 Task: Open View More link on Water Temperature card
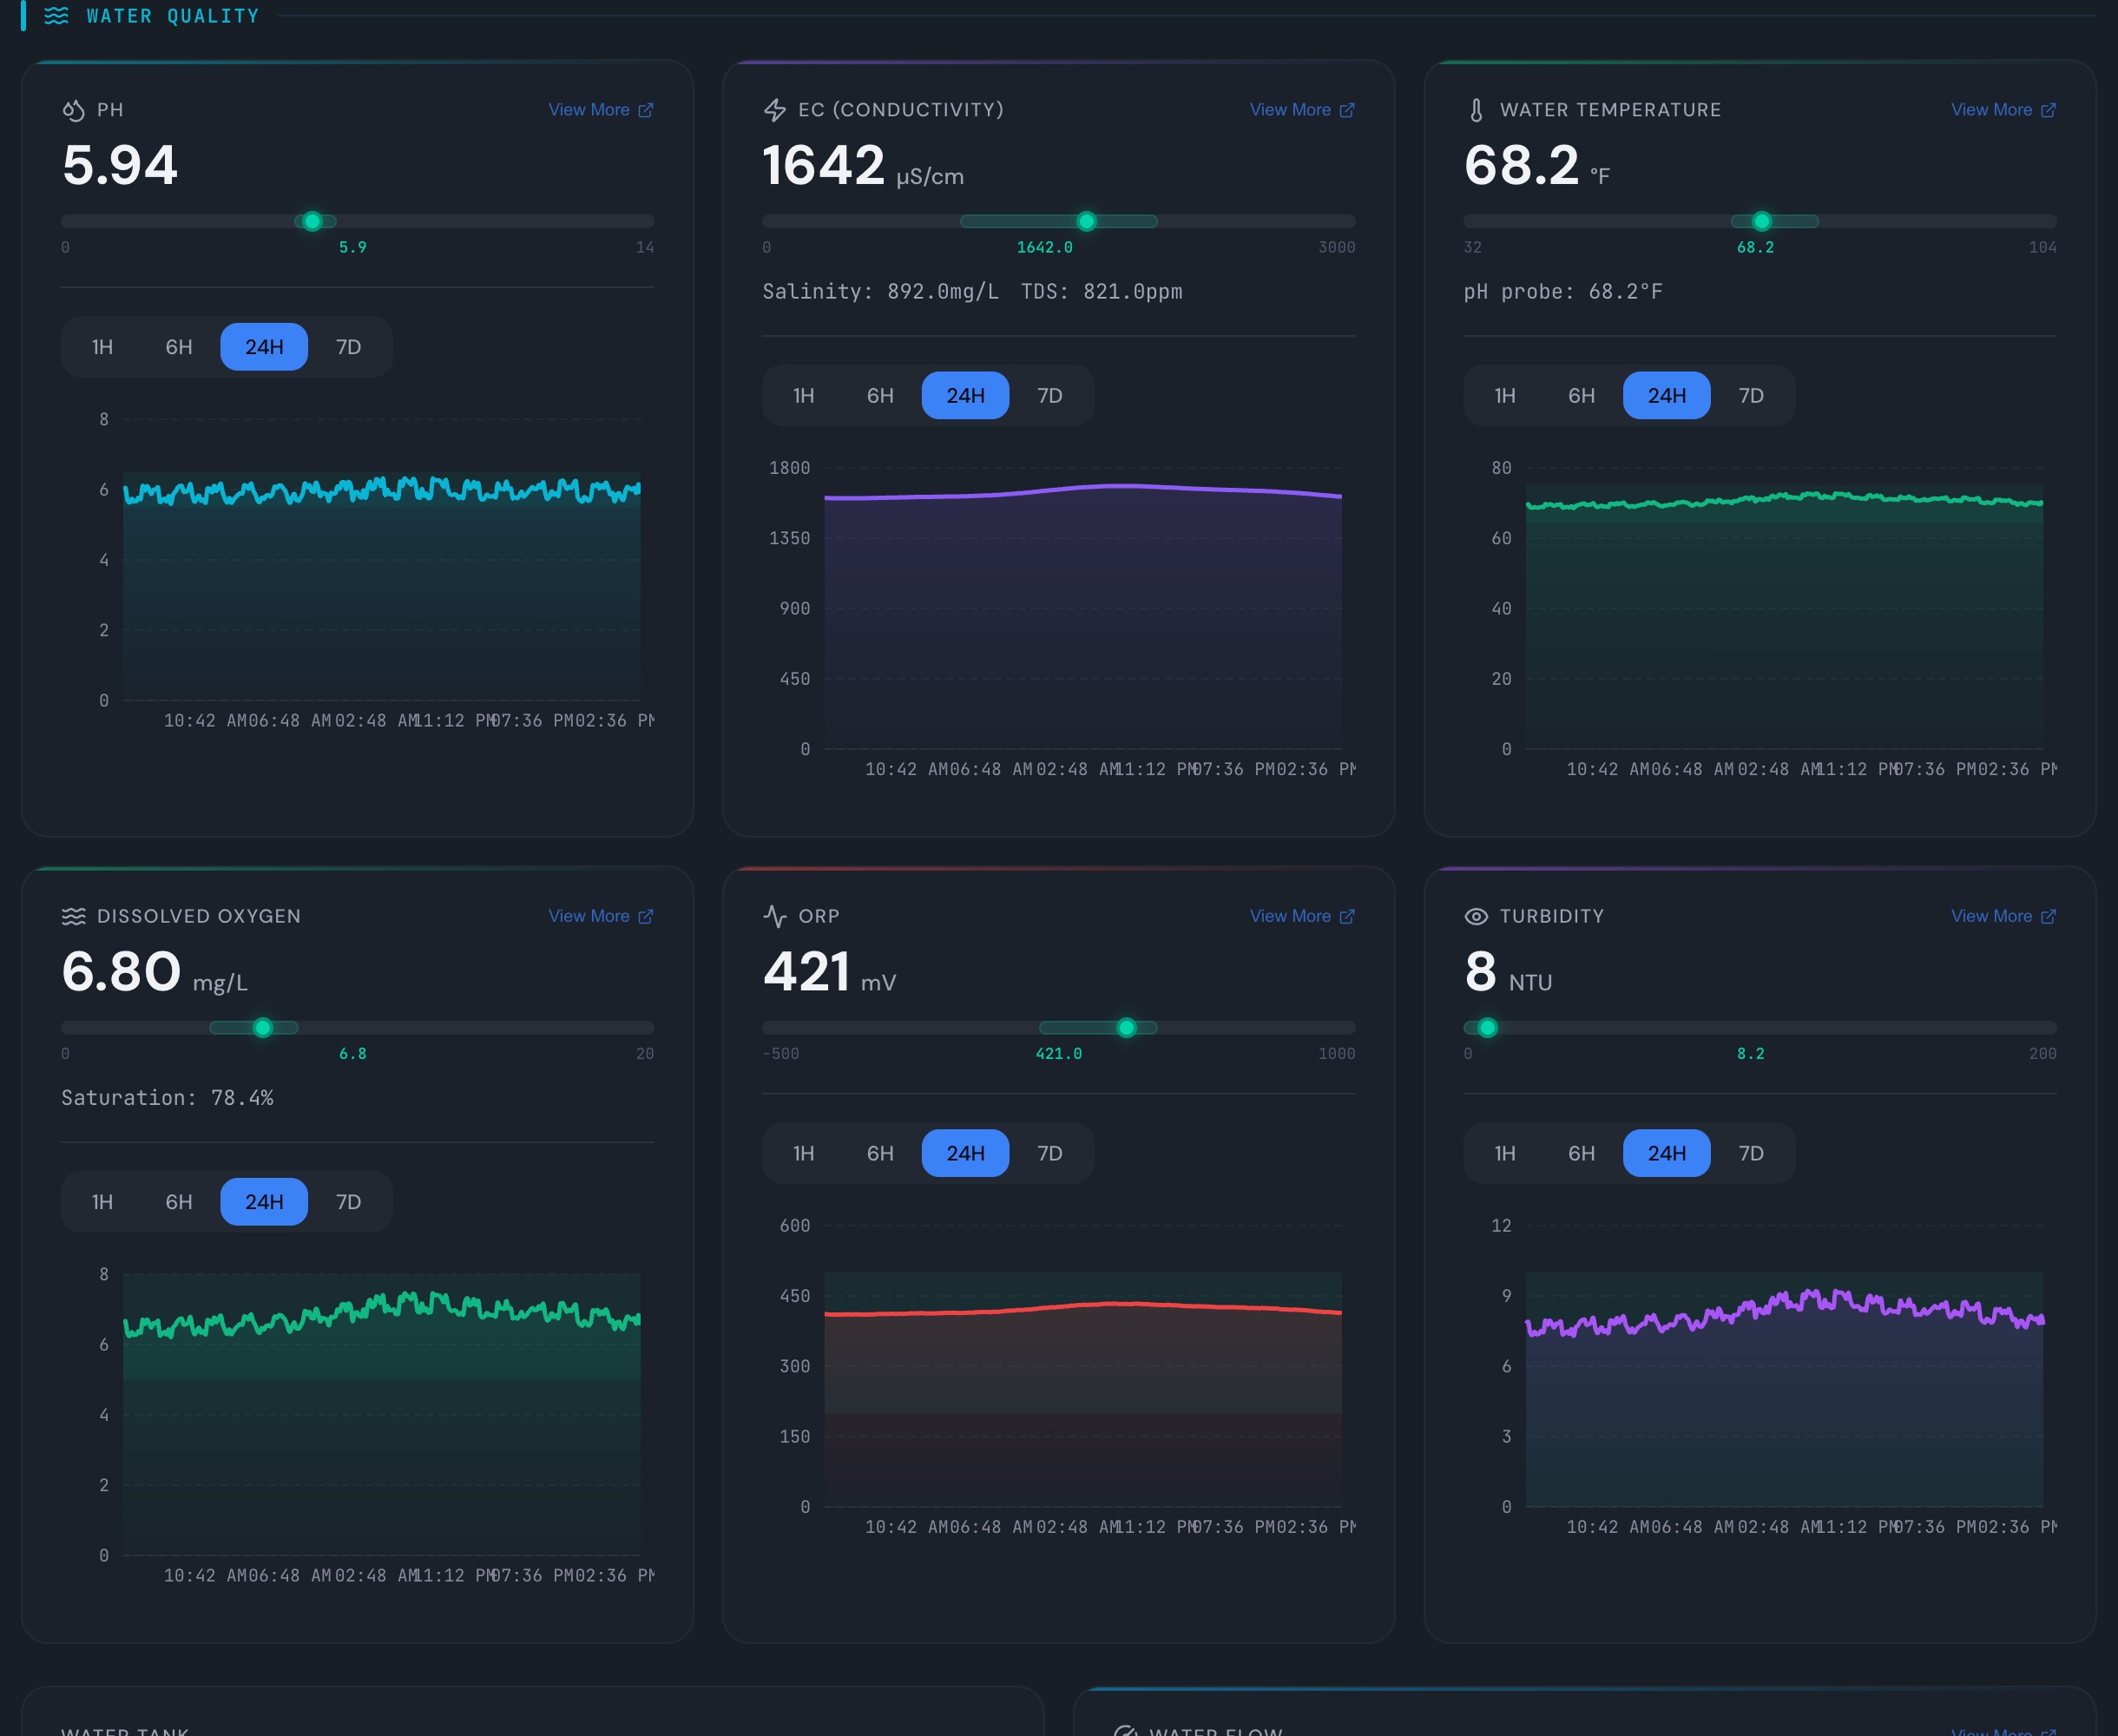click(x=2003, y=110)
